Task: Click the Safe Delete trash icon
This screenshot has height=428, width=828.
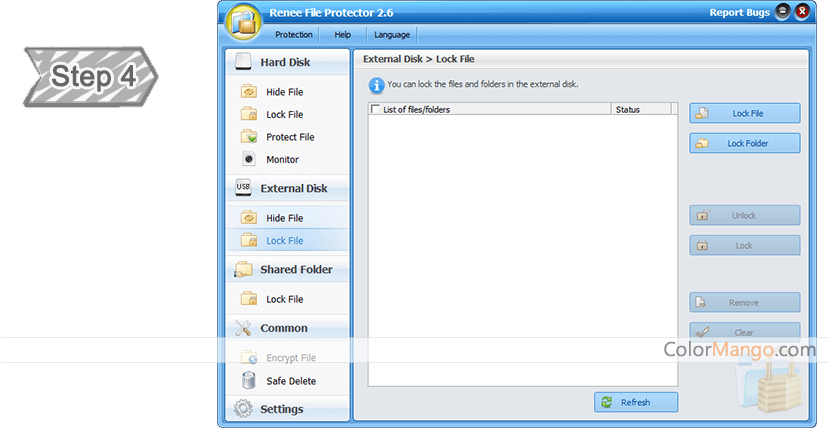Action: 248,381
